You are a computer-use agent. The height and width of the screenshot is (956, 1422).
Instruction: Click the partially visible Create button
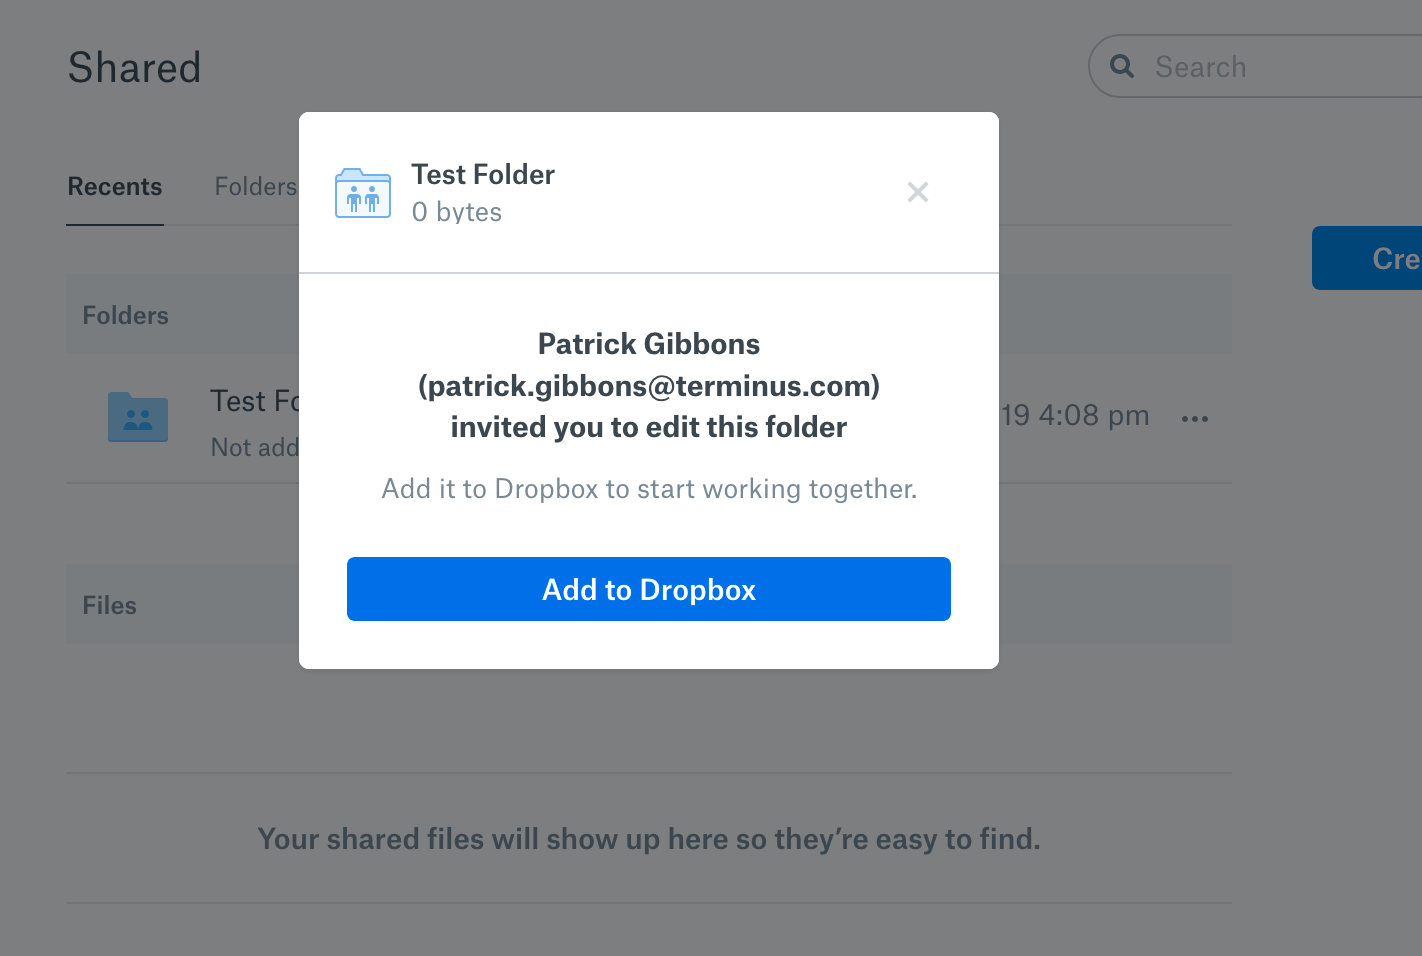pyautogui.click(x=1367, y=258)
